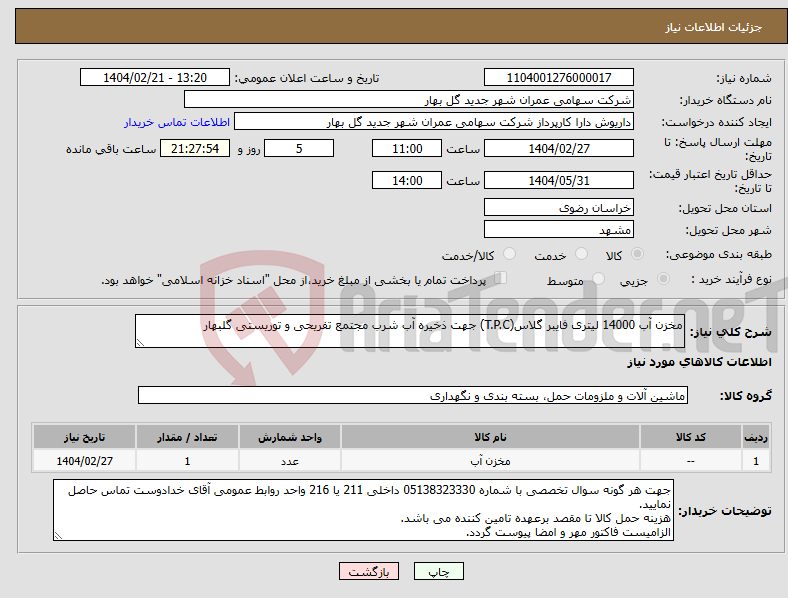The height and width of the screenshot is (598, 788).
Task: Click the طبقه بندی موضوعی label
Action: [719, 254]
